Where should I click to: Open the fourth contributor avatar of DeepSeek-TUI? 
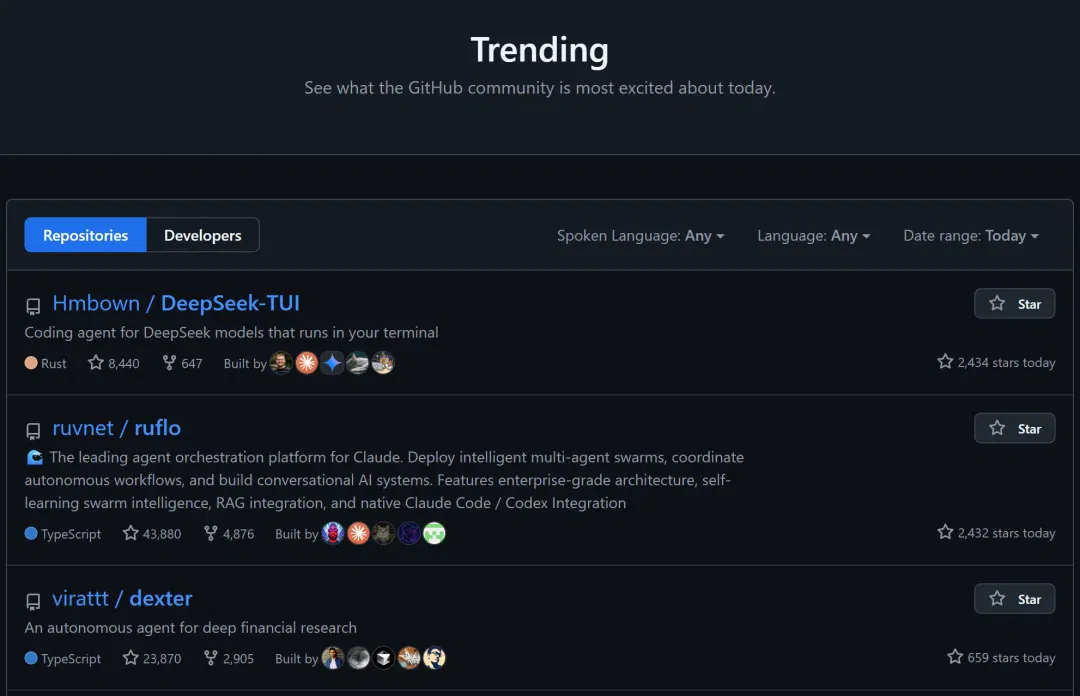tap(357, 362)
